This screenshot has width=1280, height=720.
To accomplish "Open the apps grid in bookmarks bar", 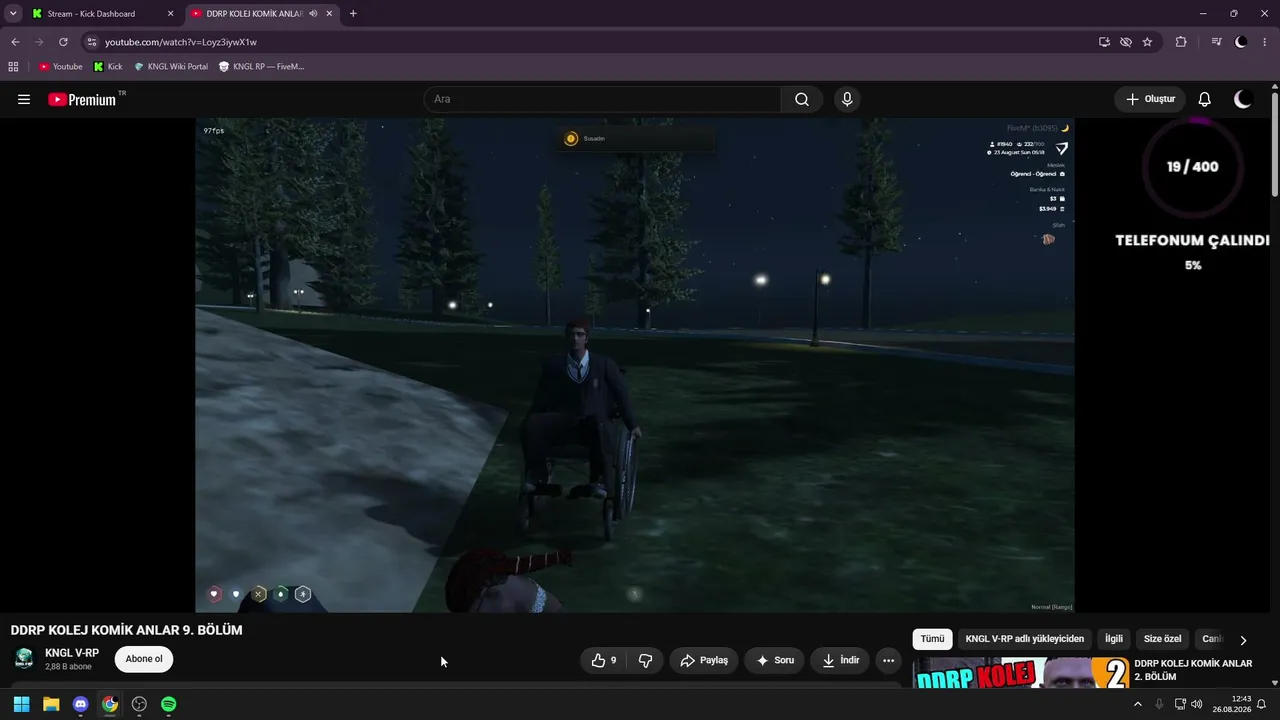I will (13, 67).
